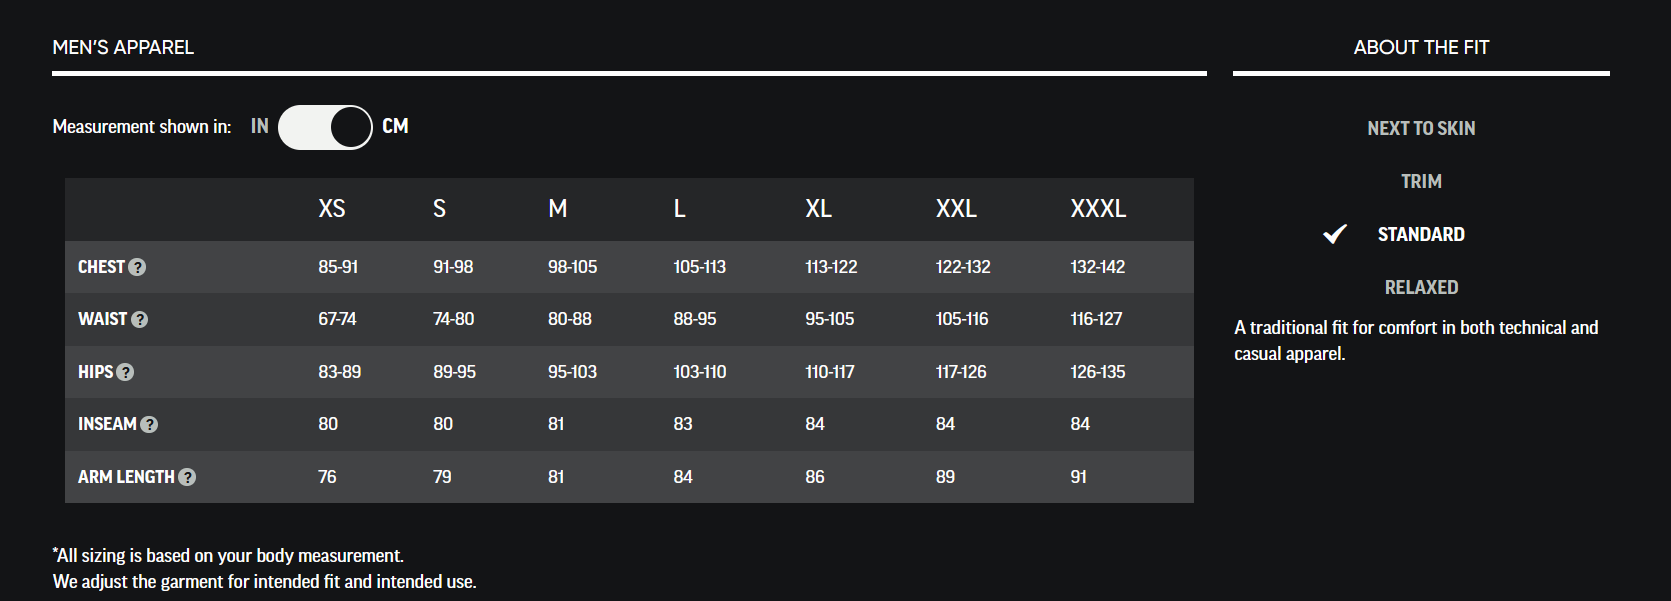This screenshot has width=1671, height=601.
Task: Click the XL chest value 113-122
Action: click(831, 267)
